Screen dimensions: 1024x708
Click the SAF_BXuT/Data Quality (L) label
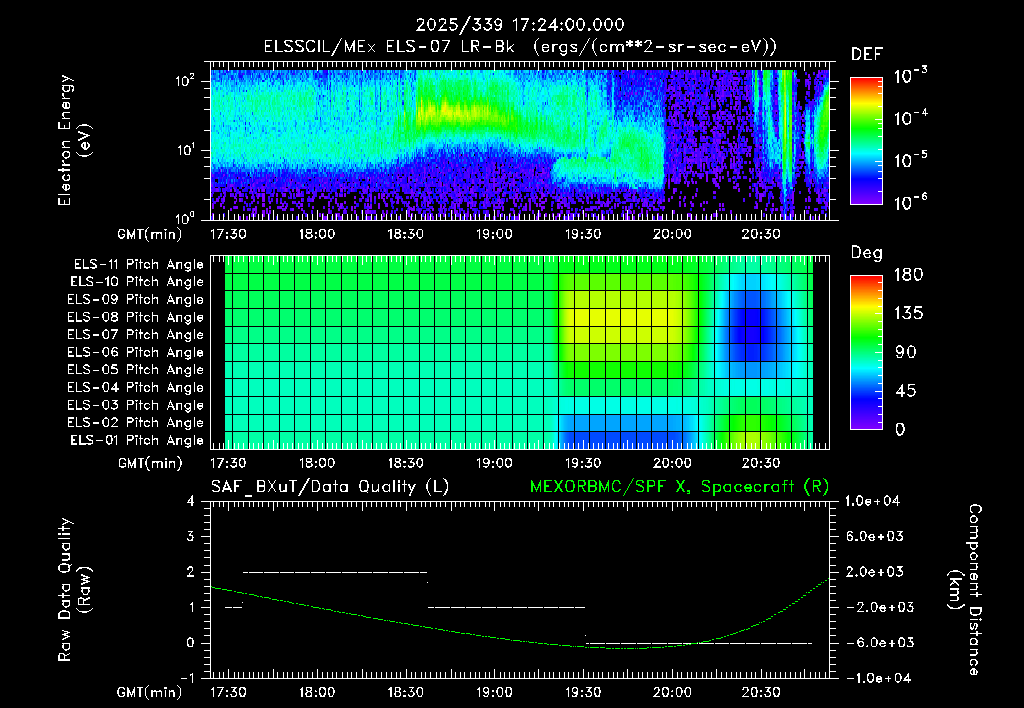[330, 487]
